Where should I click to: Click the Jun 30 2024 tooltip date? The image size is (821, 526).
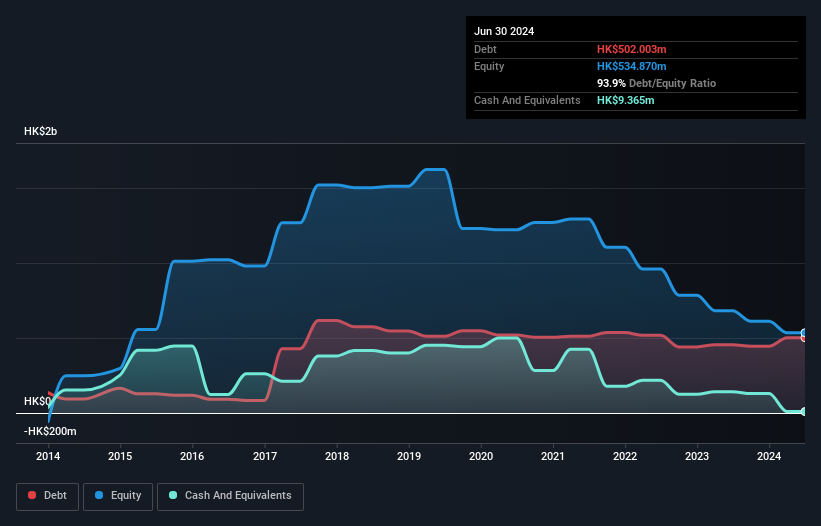click(x=504, y=31)
